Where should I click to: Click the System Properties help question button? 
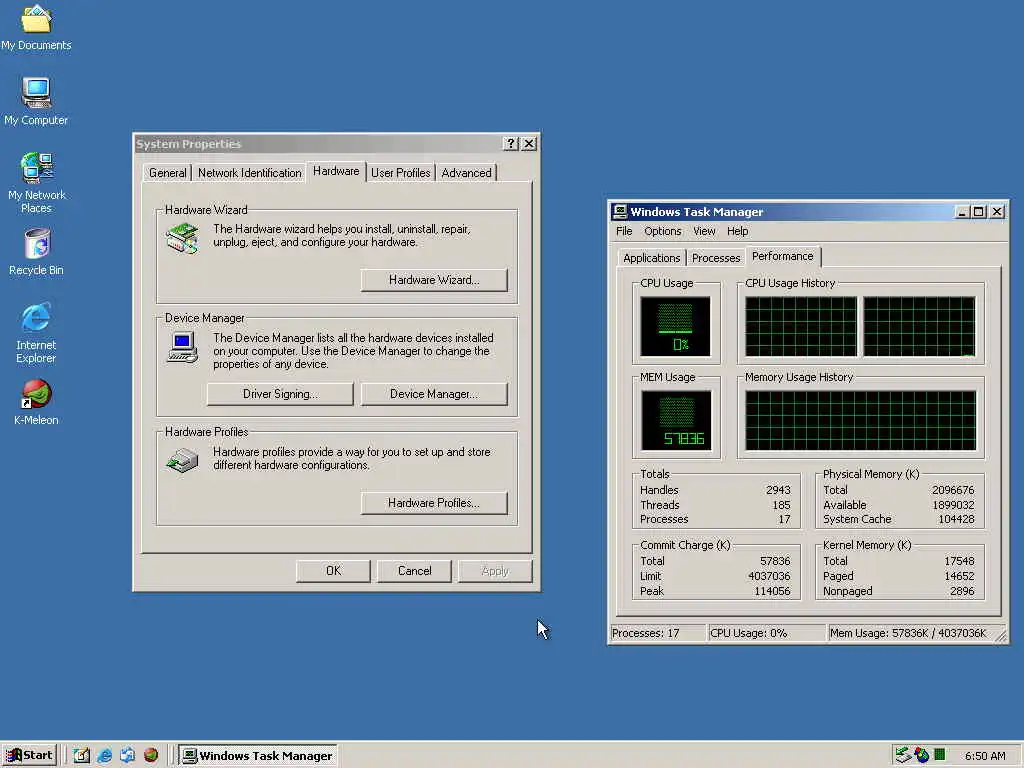coord(511,144)
